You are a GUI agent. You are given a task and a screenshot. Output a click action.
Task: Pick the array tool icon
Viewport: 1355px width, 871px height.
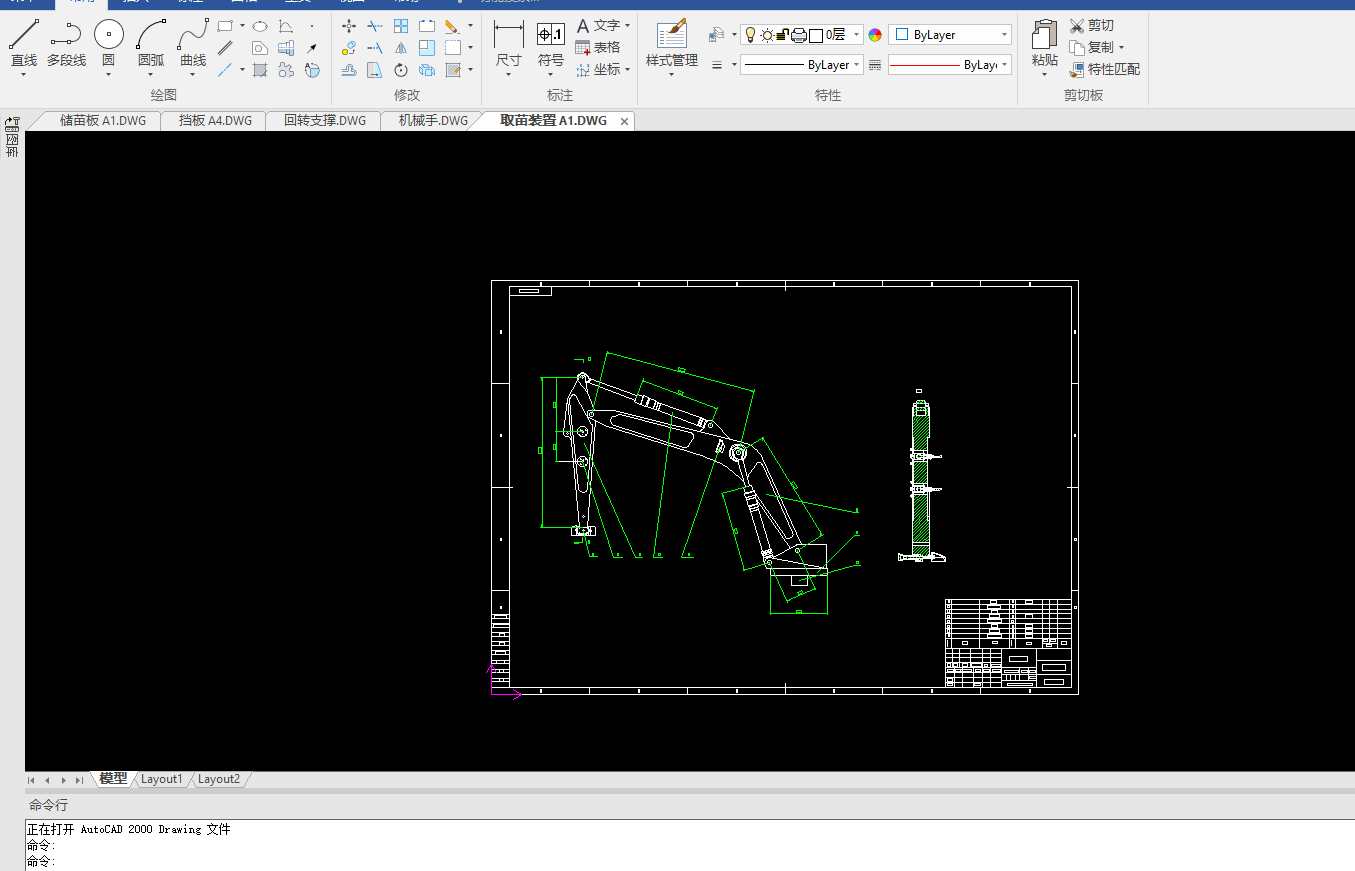[401, 26]
